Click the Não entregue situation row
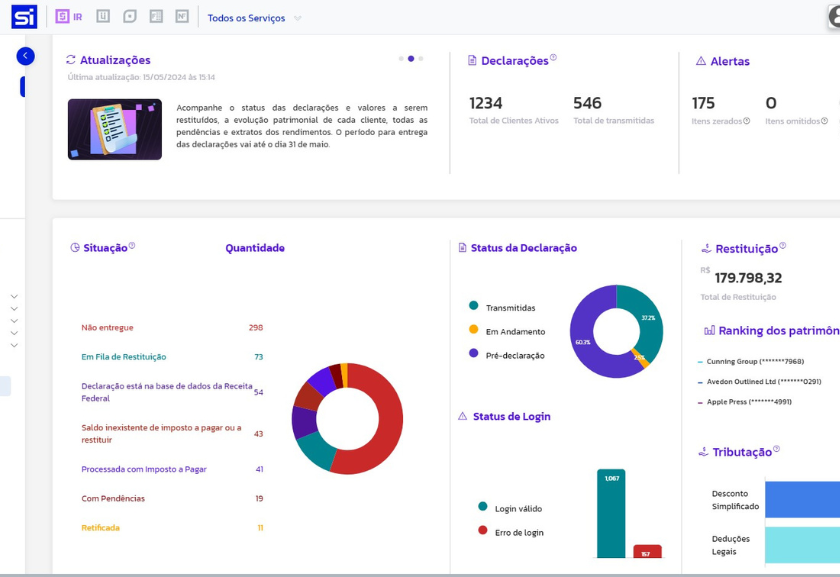 coord(107,328)
